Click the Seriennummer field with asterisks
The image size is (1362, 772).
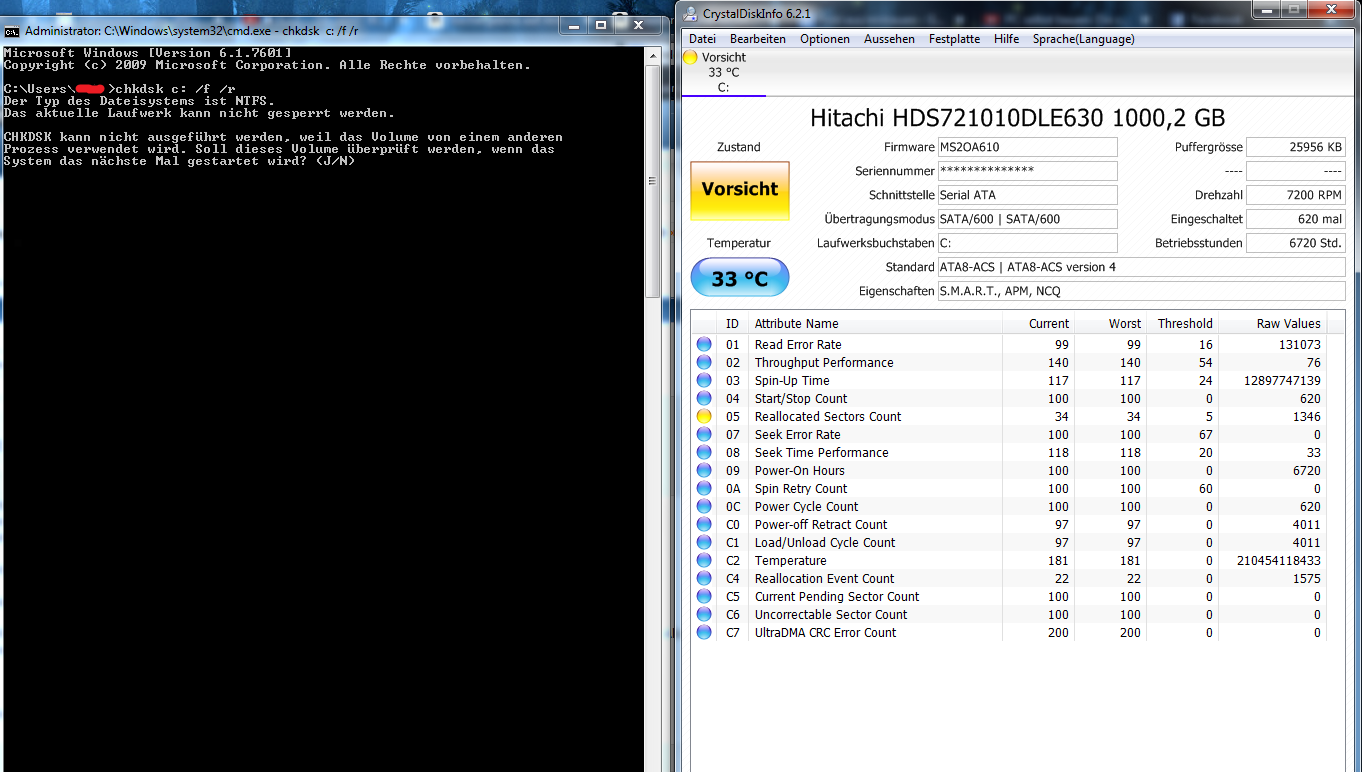click(1027, 171)
